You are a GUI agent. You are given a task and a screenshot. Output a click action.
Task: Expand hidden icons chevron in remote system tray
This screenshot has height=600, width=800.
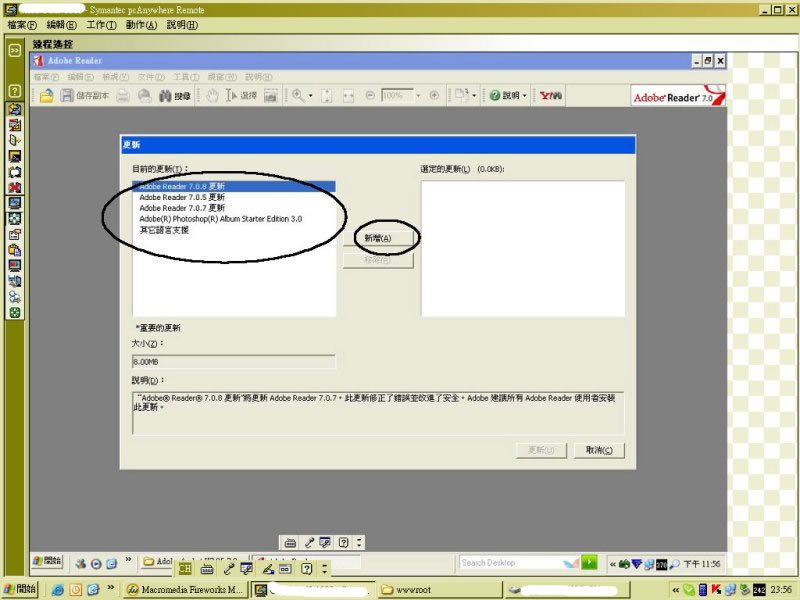(x=612, y=564)
